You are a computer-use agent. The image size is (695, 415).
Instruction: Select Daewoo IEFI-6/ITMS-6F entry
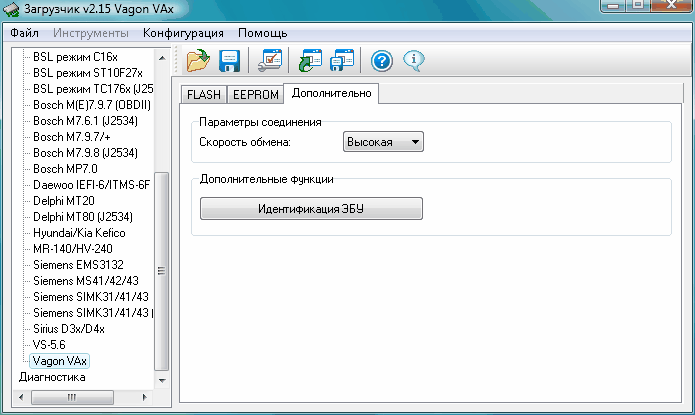point(91,185)
